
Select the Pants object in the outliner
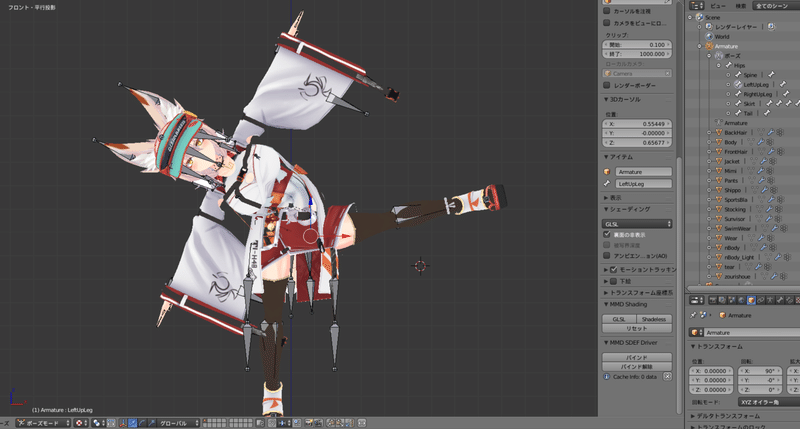(731, 181)
